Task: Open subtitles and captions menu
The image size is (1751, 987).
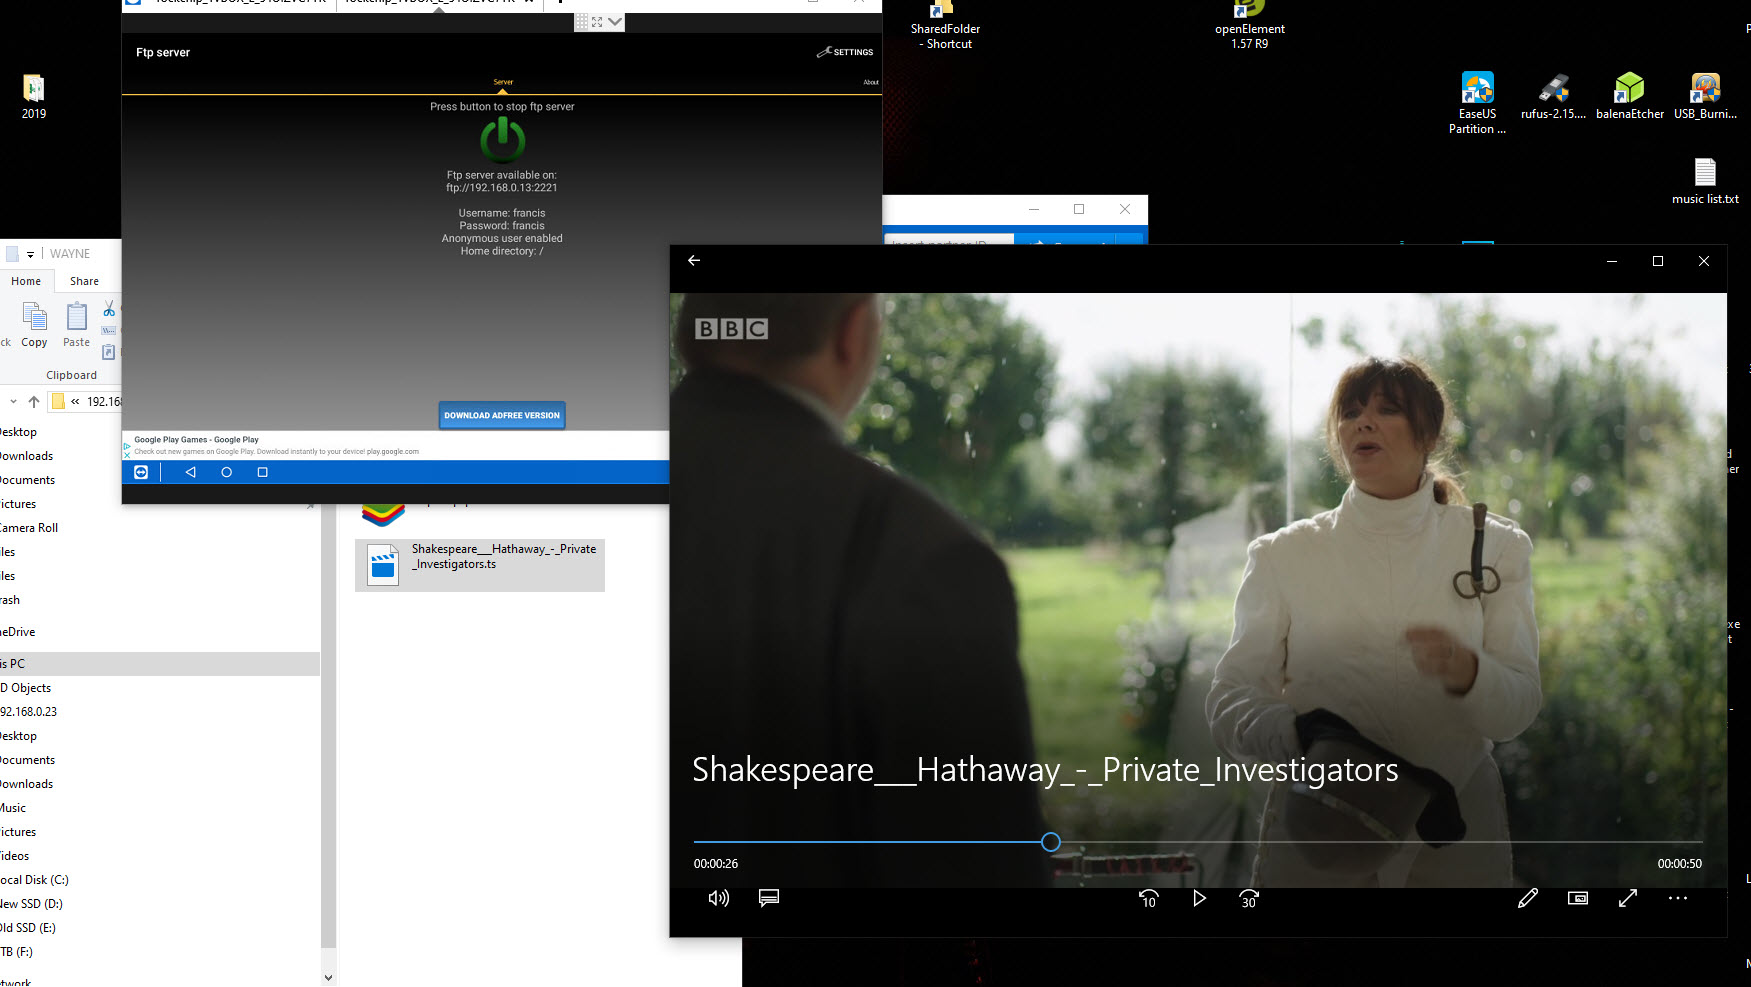Action: tap(769, 898)
